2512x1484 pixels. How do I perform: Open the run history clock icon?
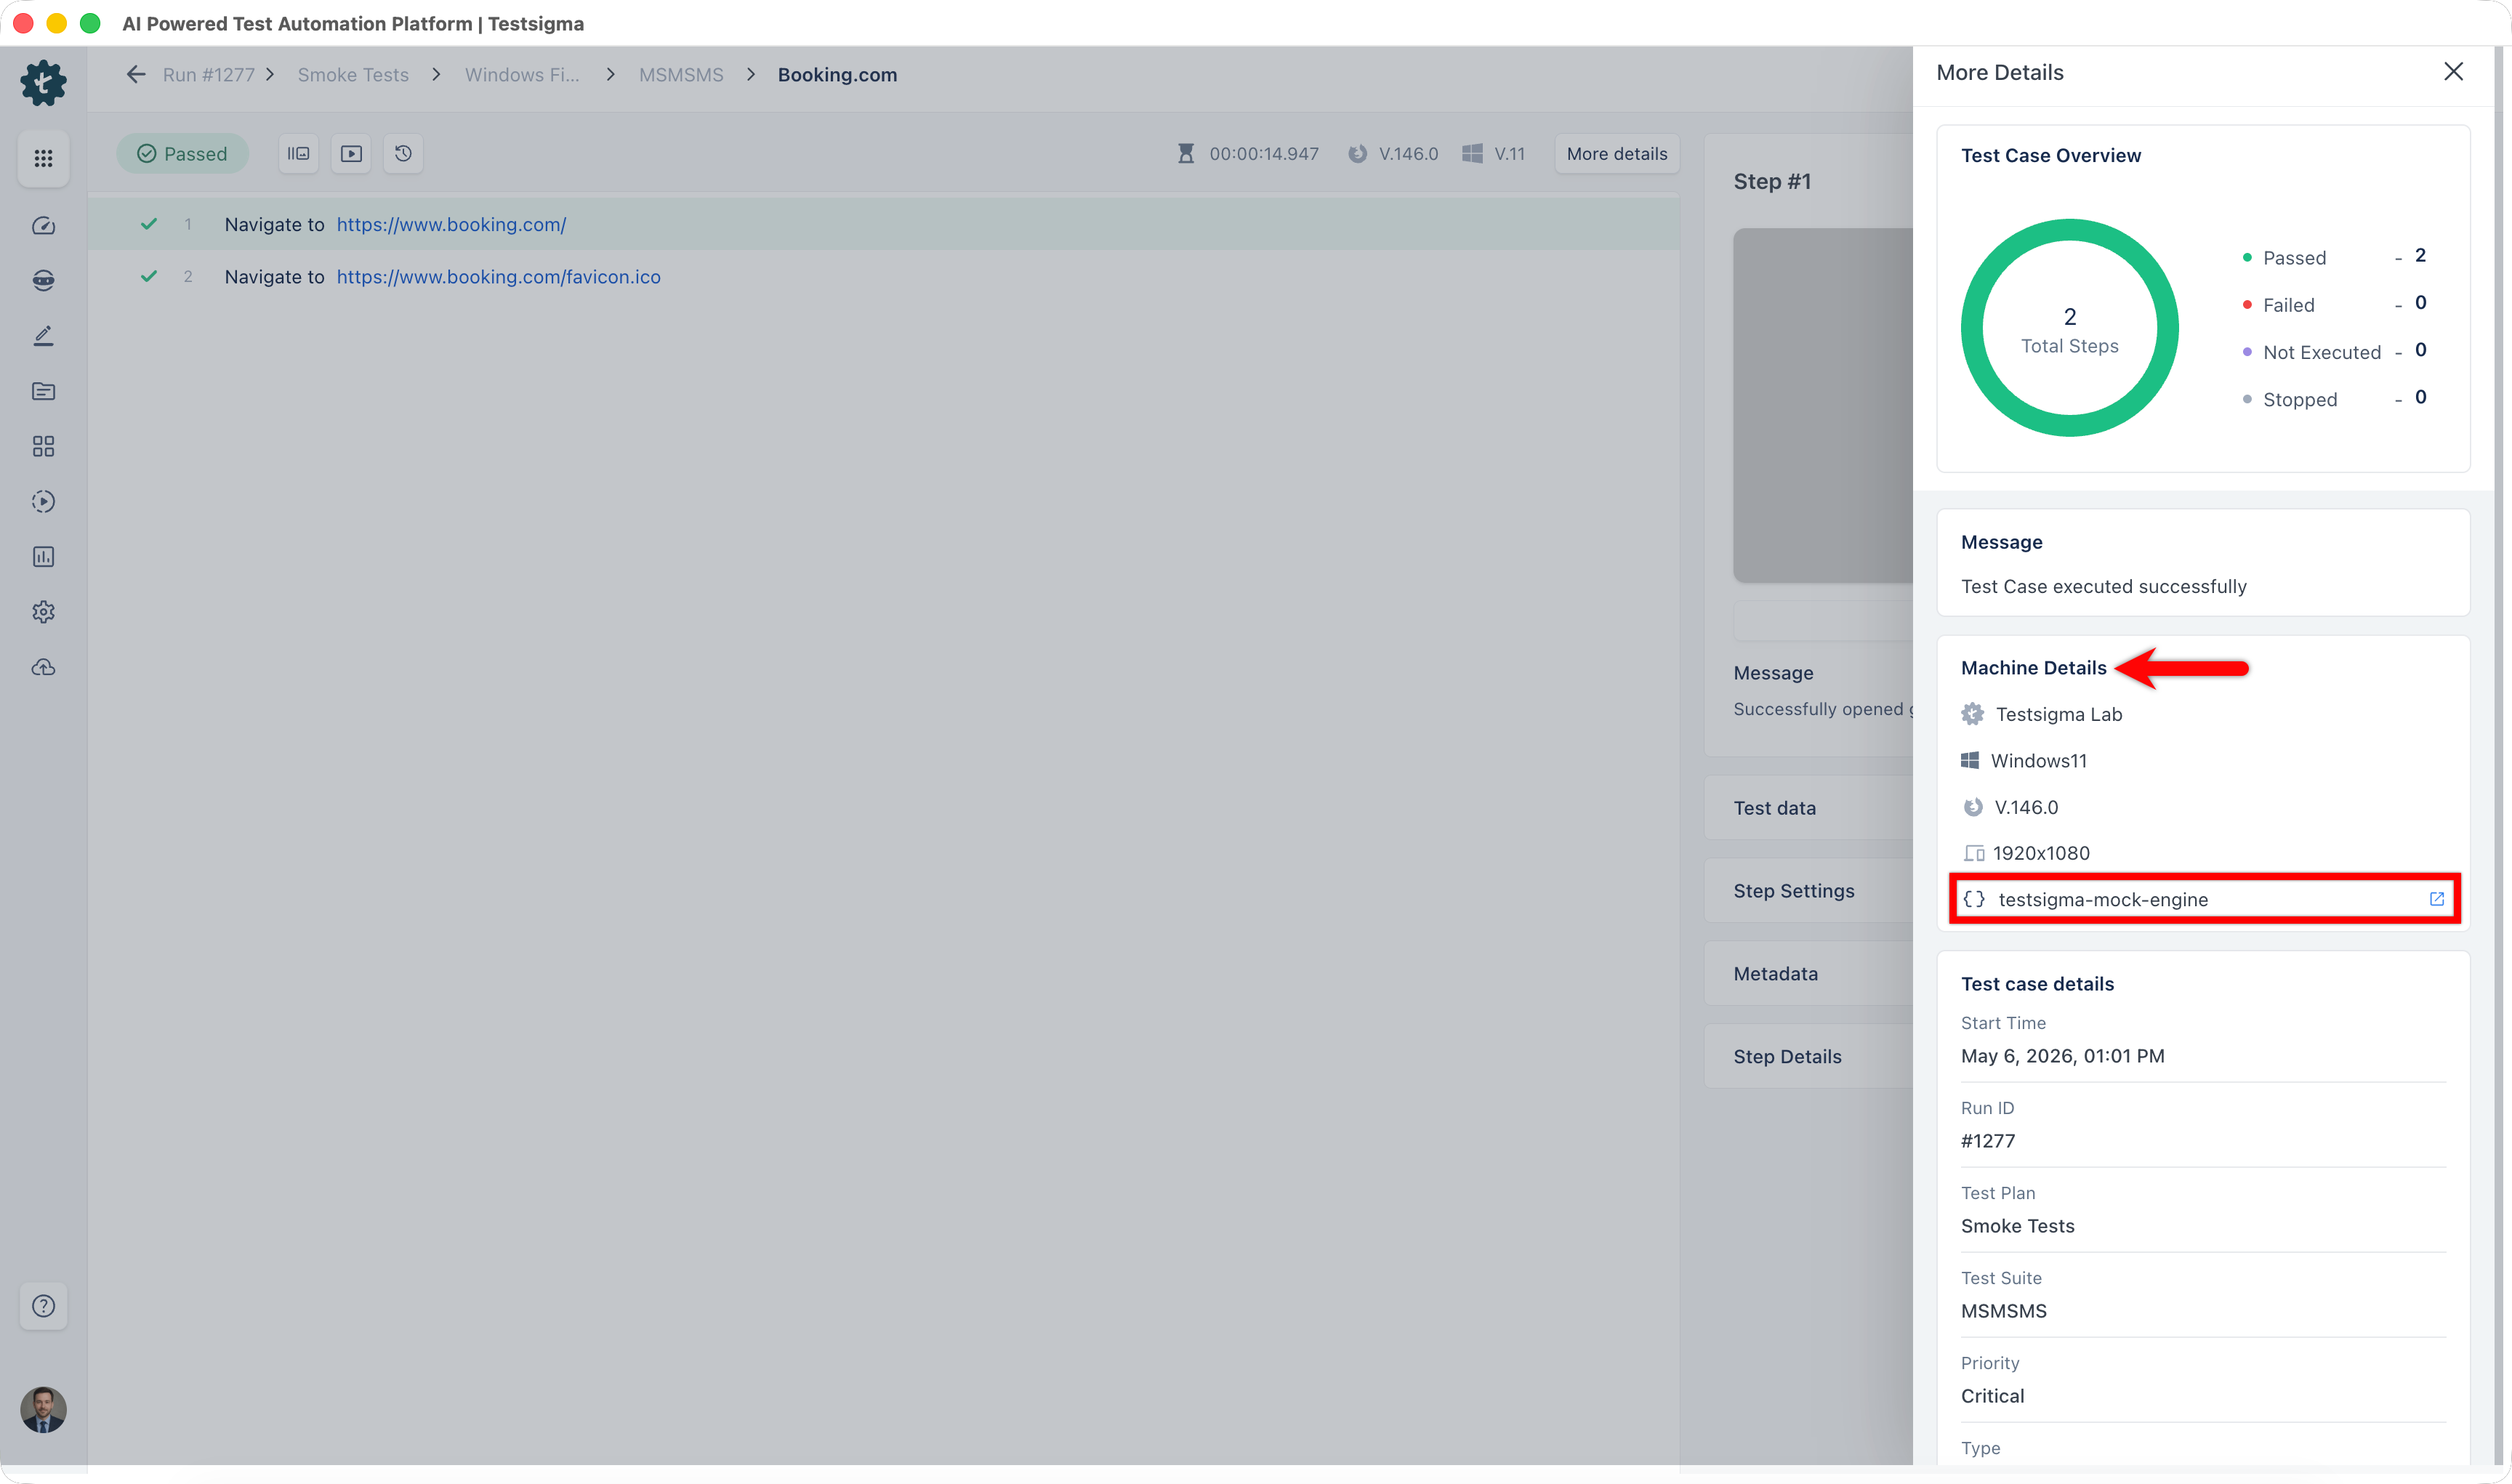tap(403, 154)
